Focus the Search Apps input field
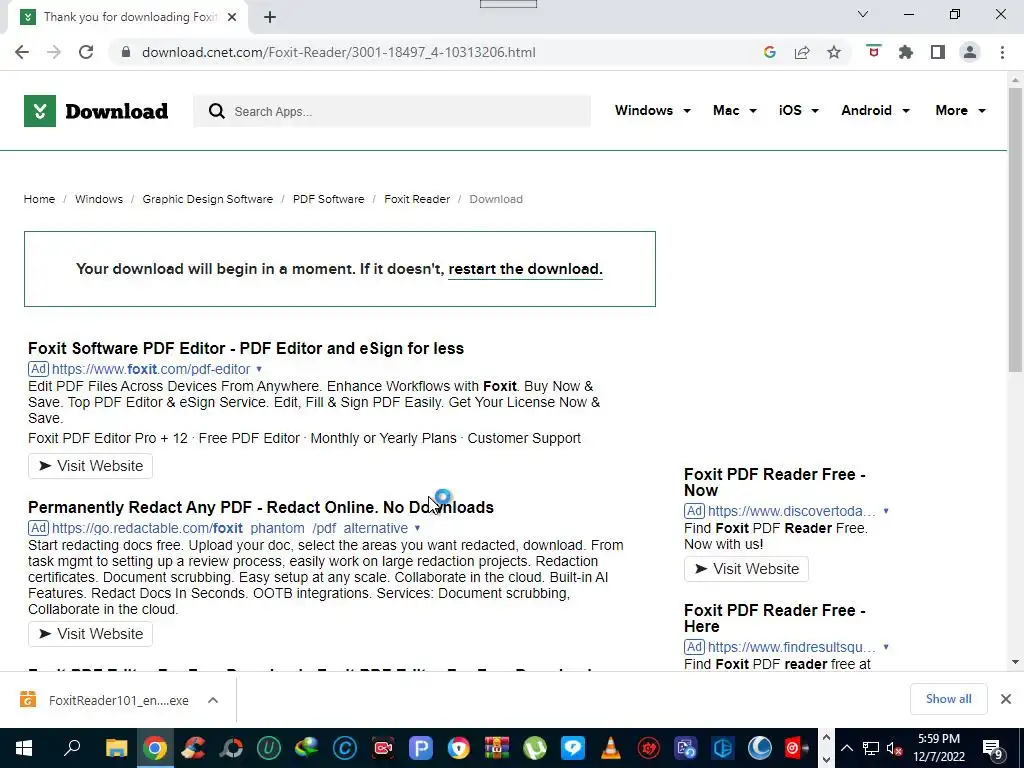Image resolution: width=1024 pixels, height=768 pixels. coord(392,111)
